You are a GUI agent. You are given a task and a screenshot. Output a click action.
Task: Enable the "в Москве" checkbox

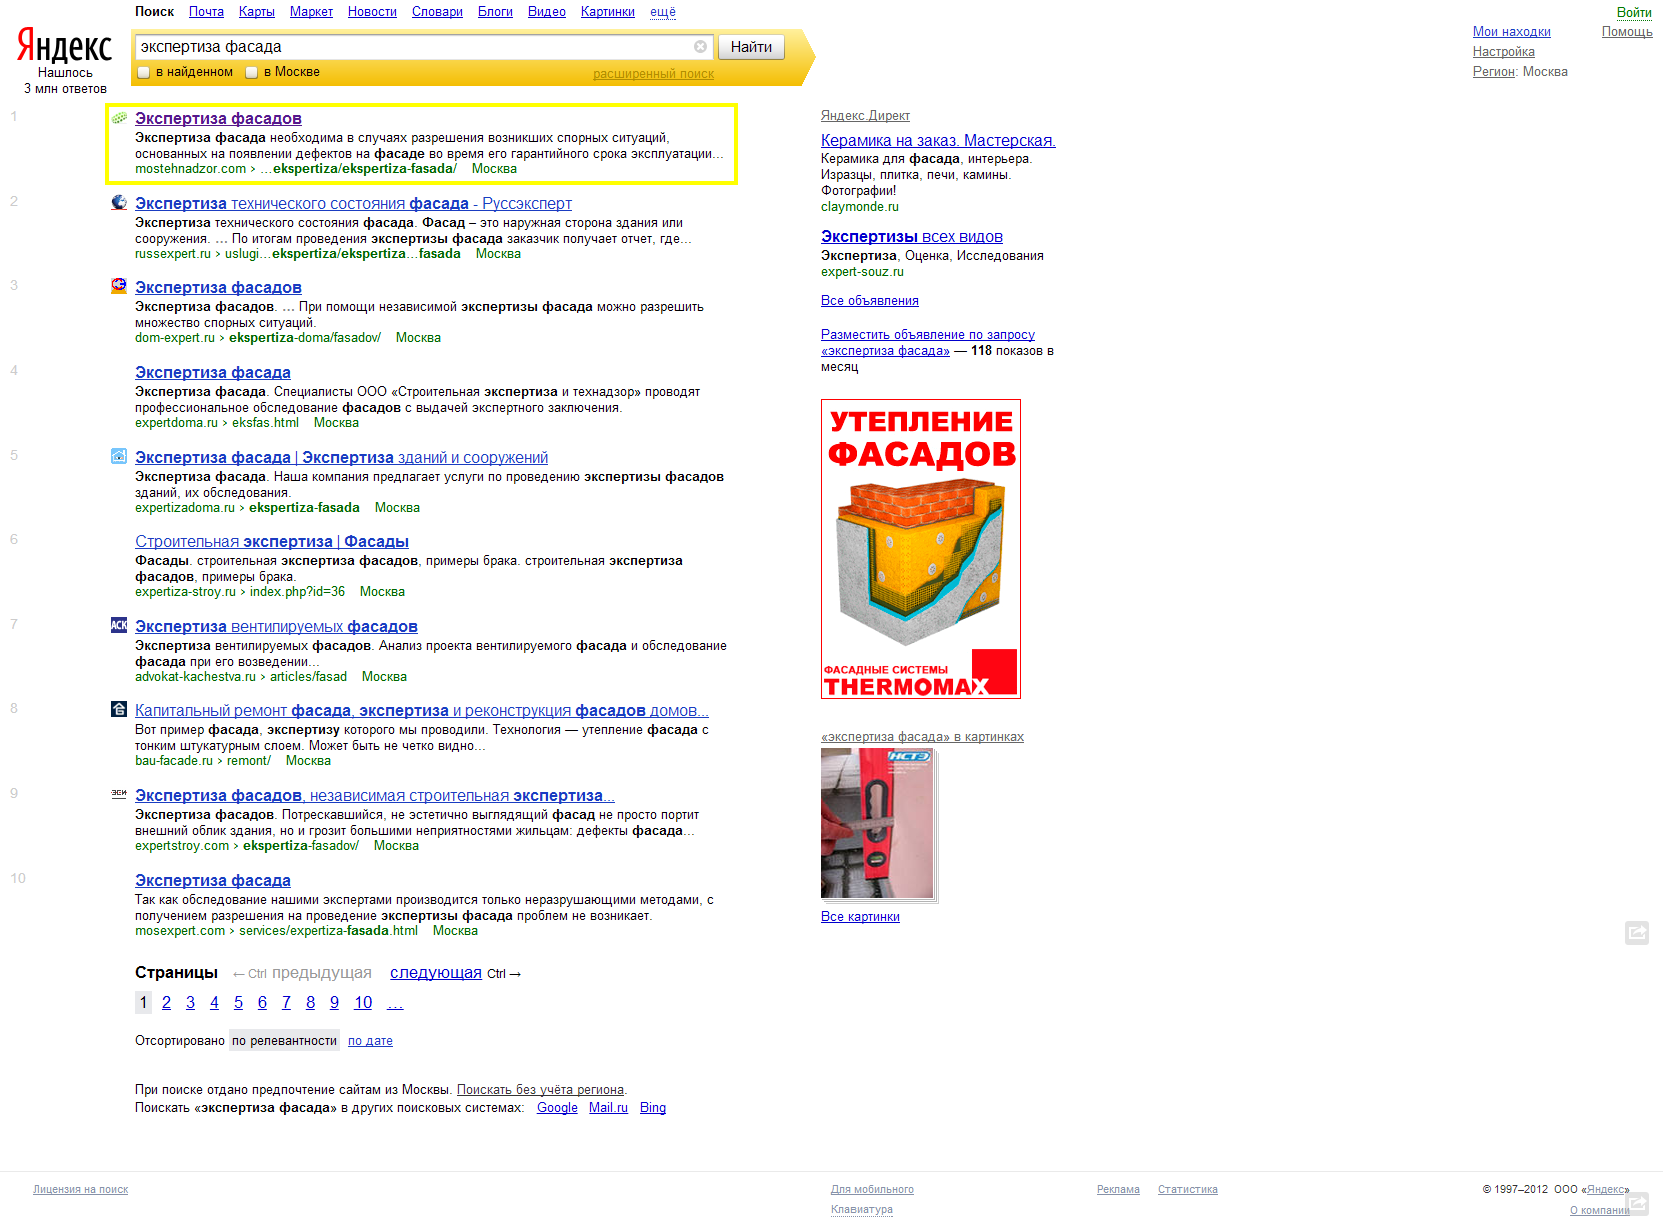252,72
